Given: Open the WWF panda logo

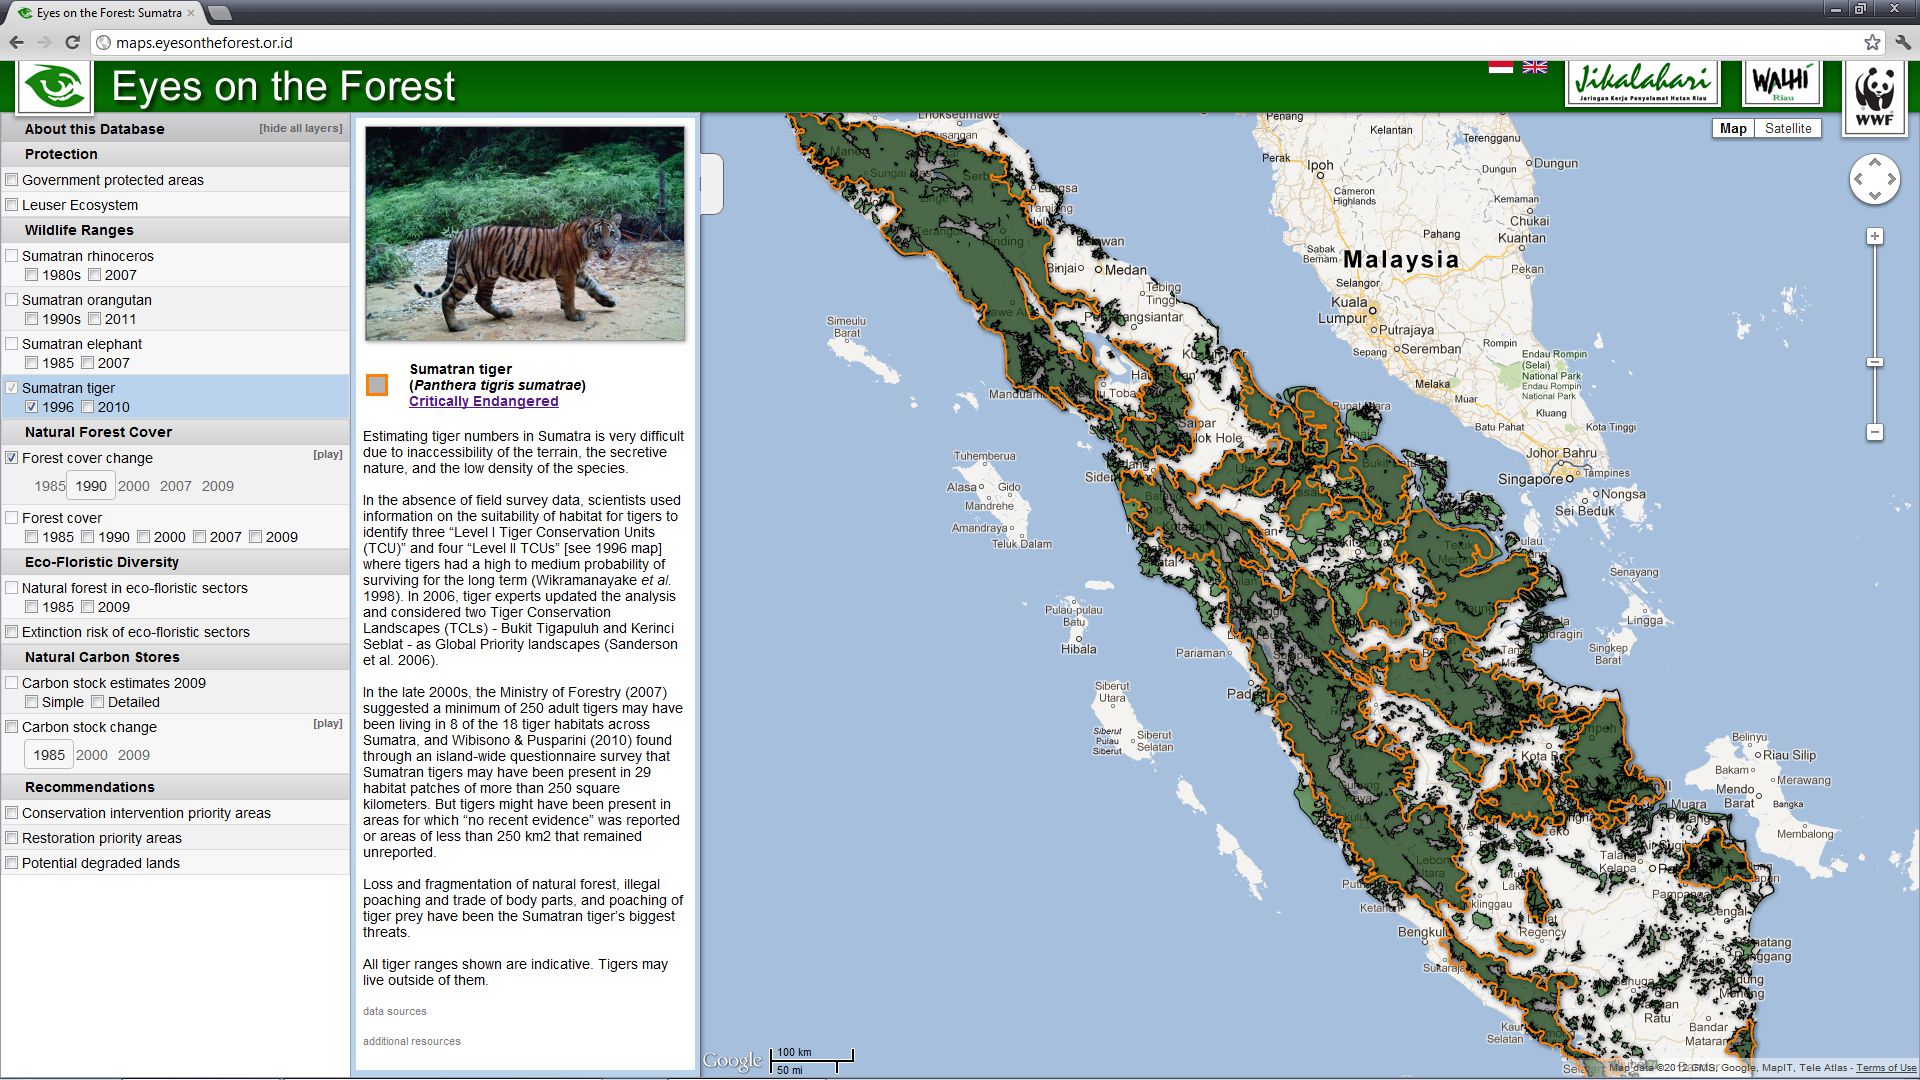Looking at the screenshot, I should (1874, 97).
